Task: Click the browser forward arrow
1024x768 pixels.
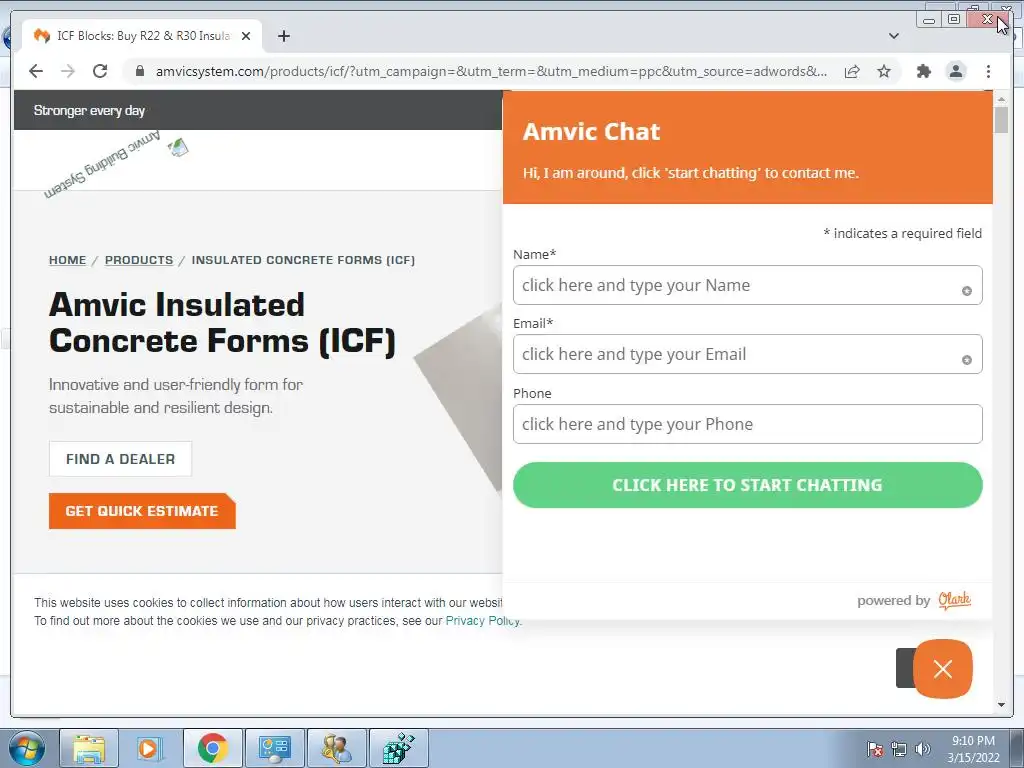Action: pos(68,71)
